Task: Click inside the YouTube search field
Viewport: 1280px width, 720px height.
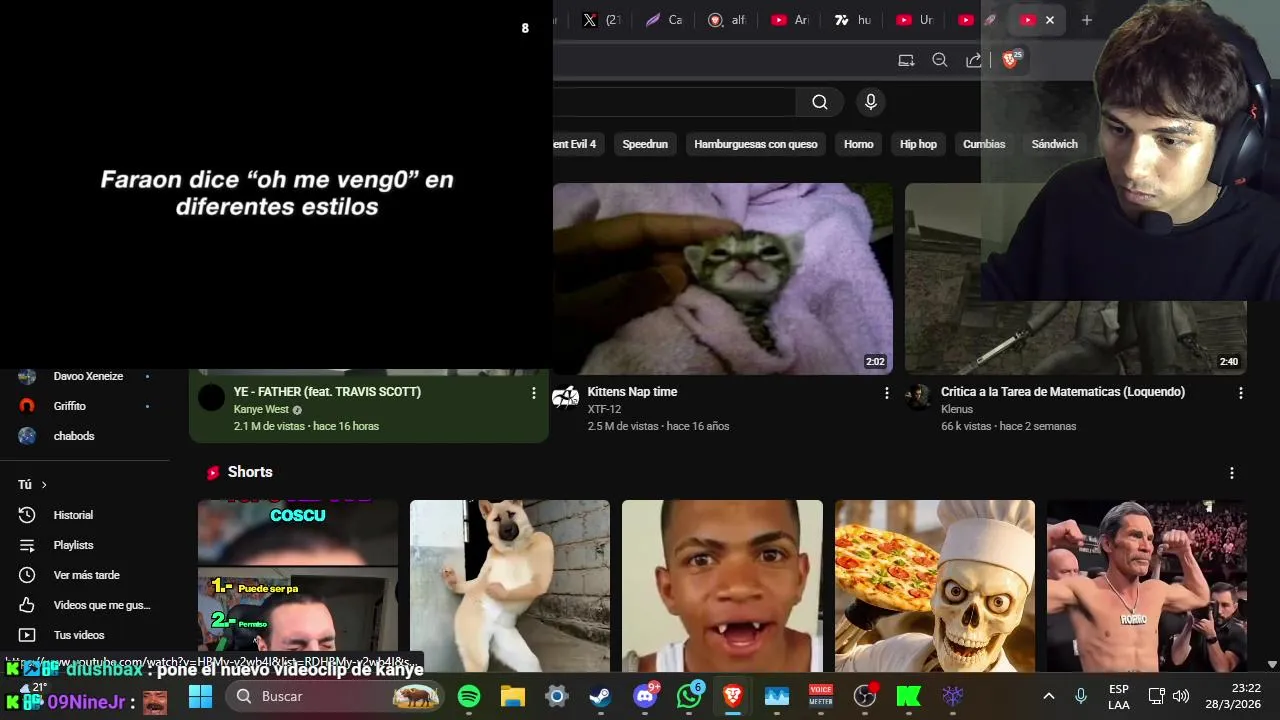Action: (x=675, y=102)
